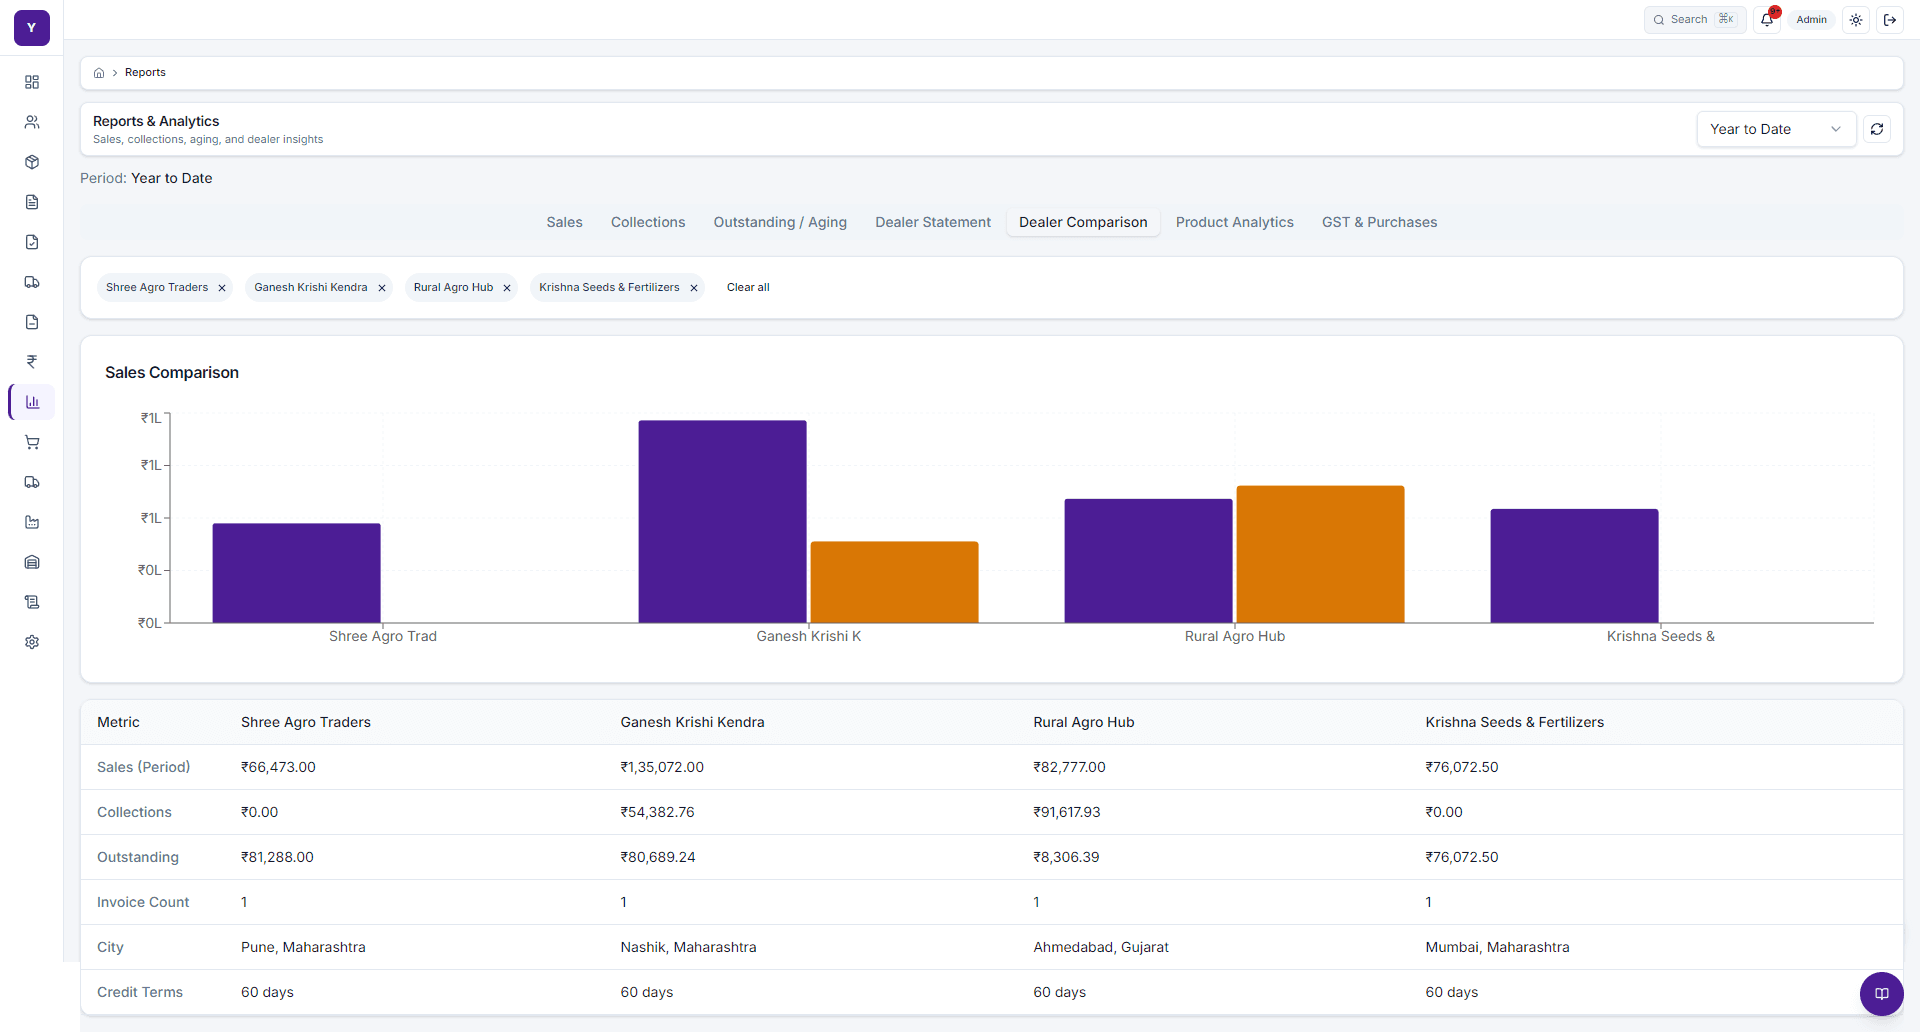Switch to the Outstanding / Aging tab

780,222
